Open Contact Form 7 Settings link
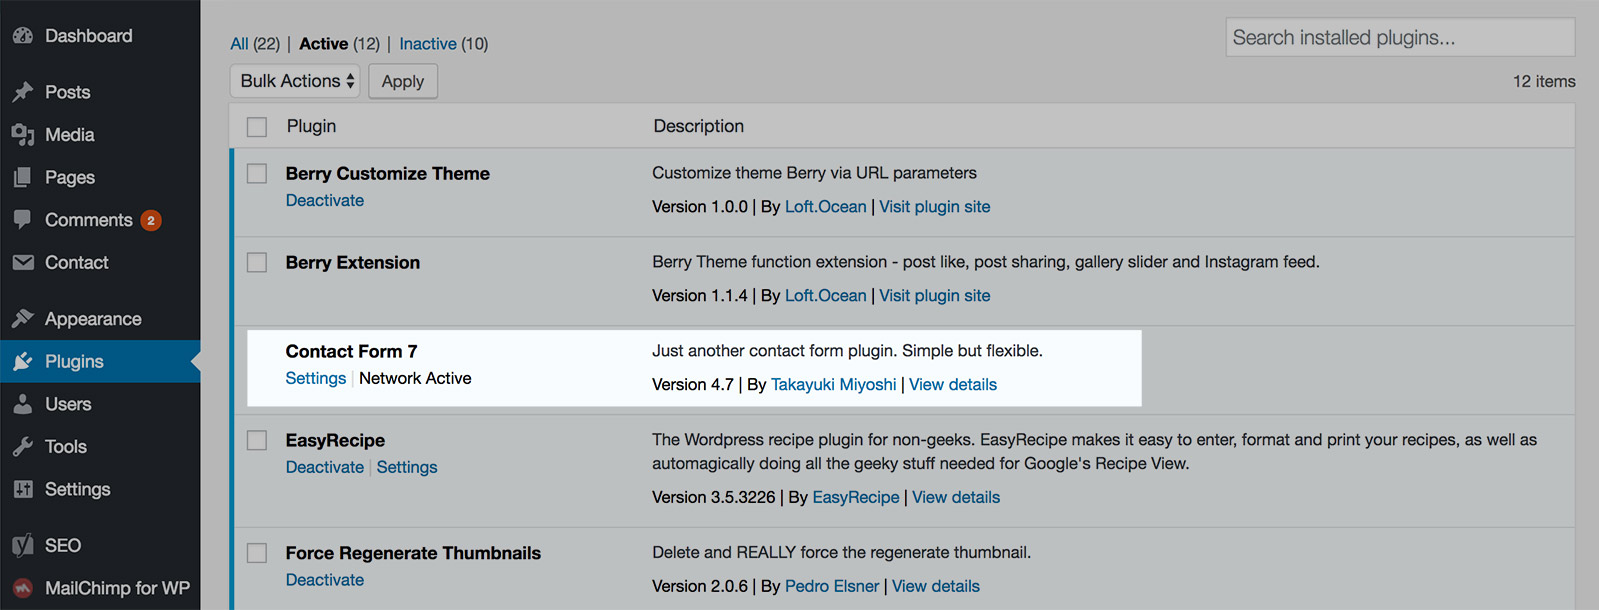The image size is (1599, 610). [x=316, y=378]
